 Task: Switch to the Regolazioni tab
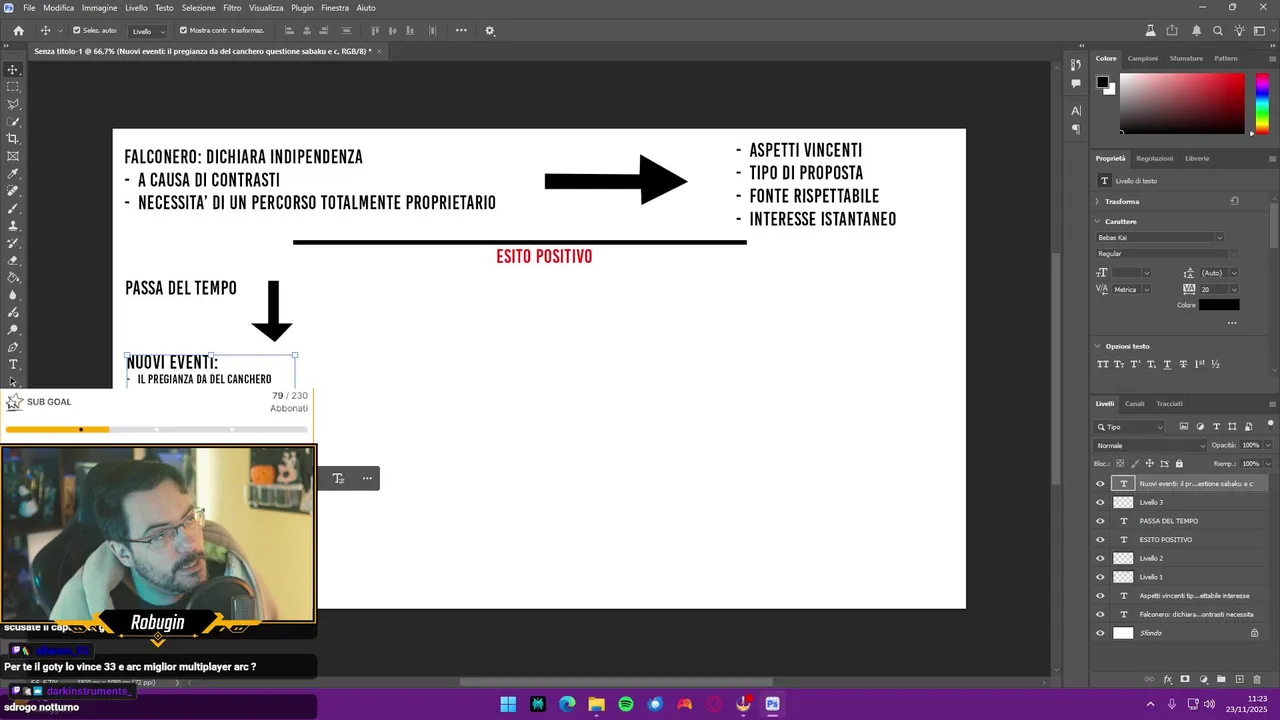tap(1155, 158)
